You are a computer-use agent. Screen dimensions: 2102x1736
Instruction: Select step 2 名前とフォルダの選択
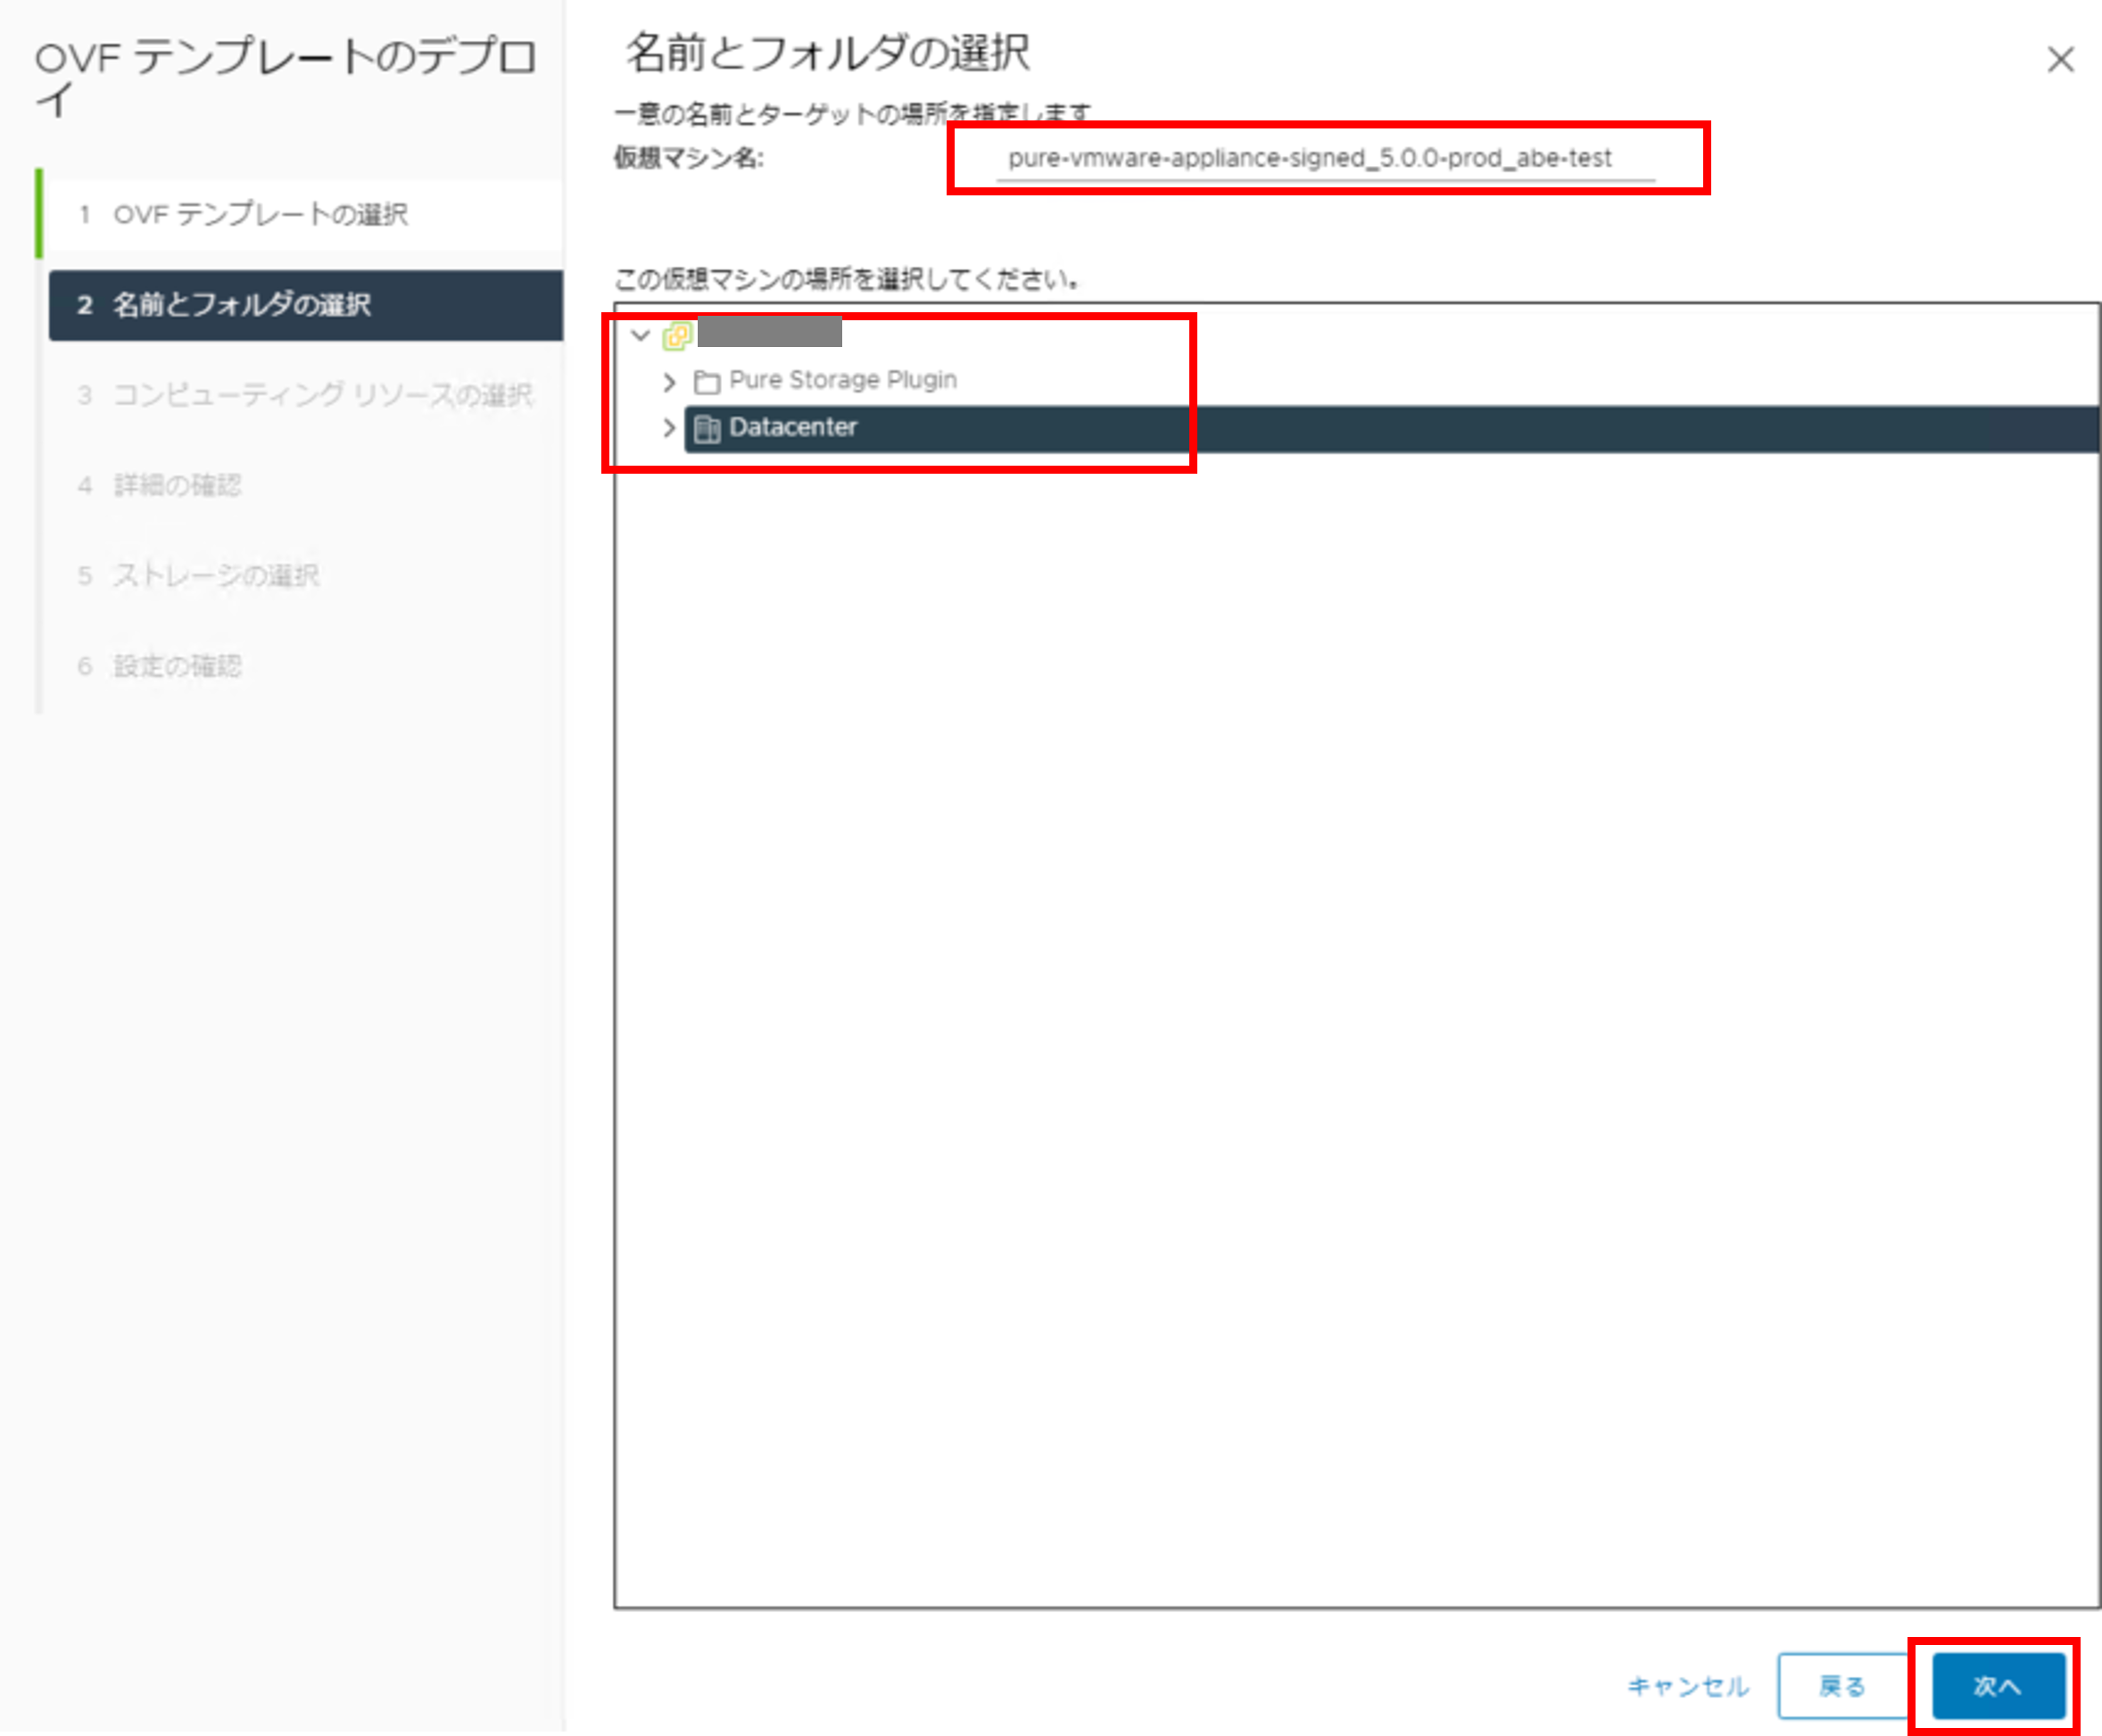click(x=241, y=305)
